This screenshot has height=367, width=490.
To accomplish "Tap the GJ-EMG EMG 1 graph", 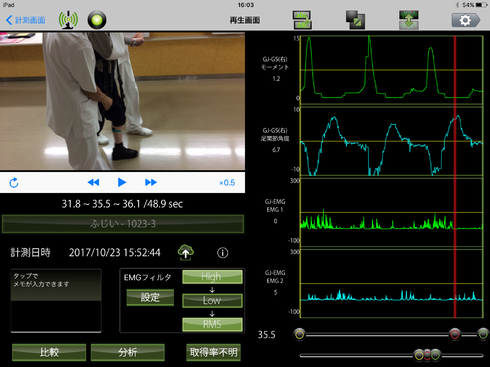I will click(392, 213).
